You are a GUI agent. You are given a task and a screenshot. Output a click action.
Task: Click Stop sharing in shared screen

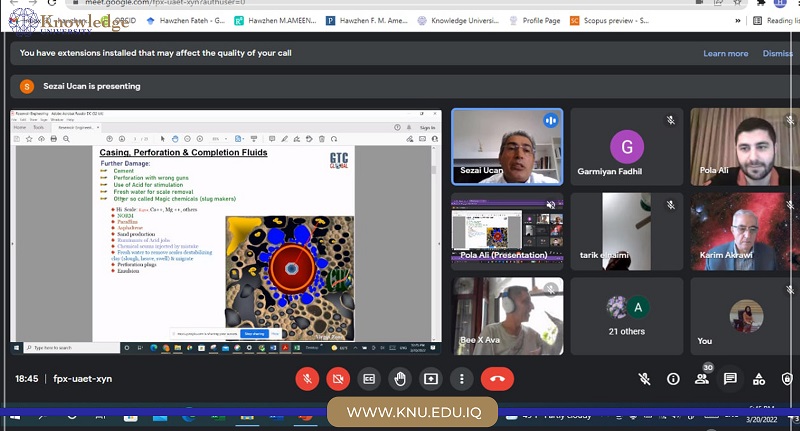pyautogui.click(x=254, y=334)
